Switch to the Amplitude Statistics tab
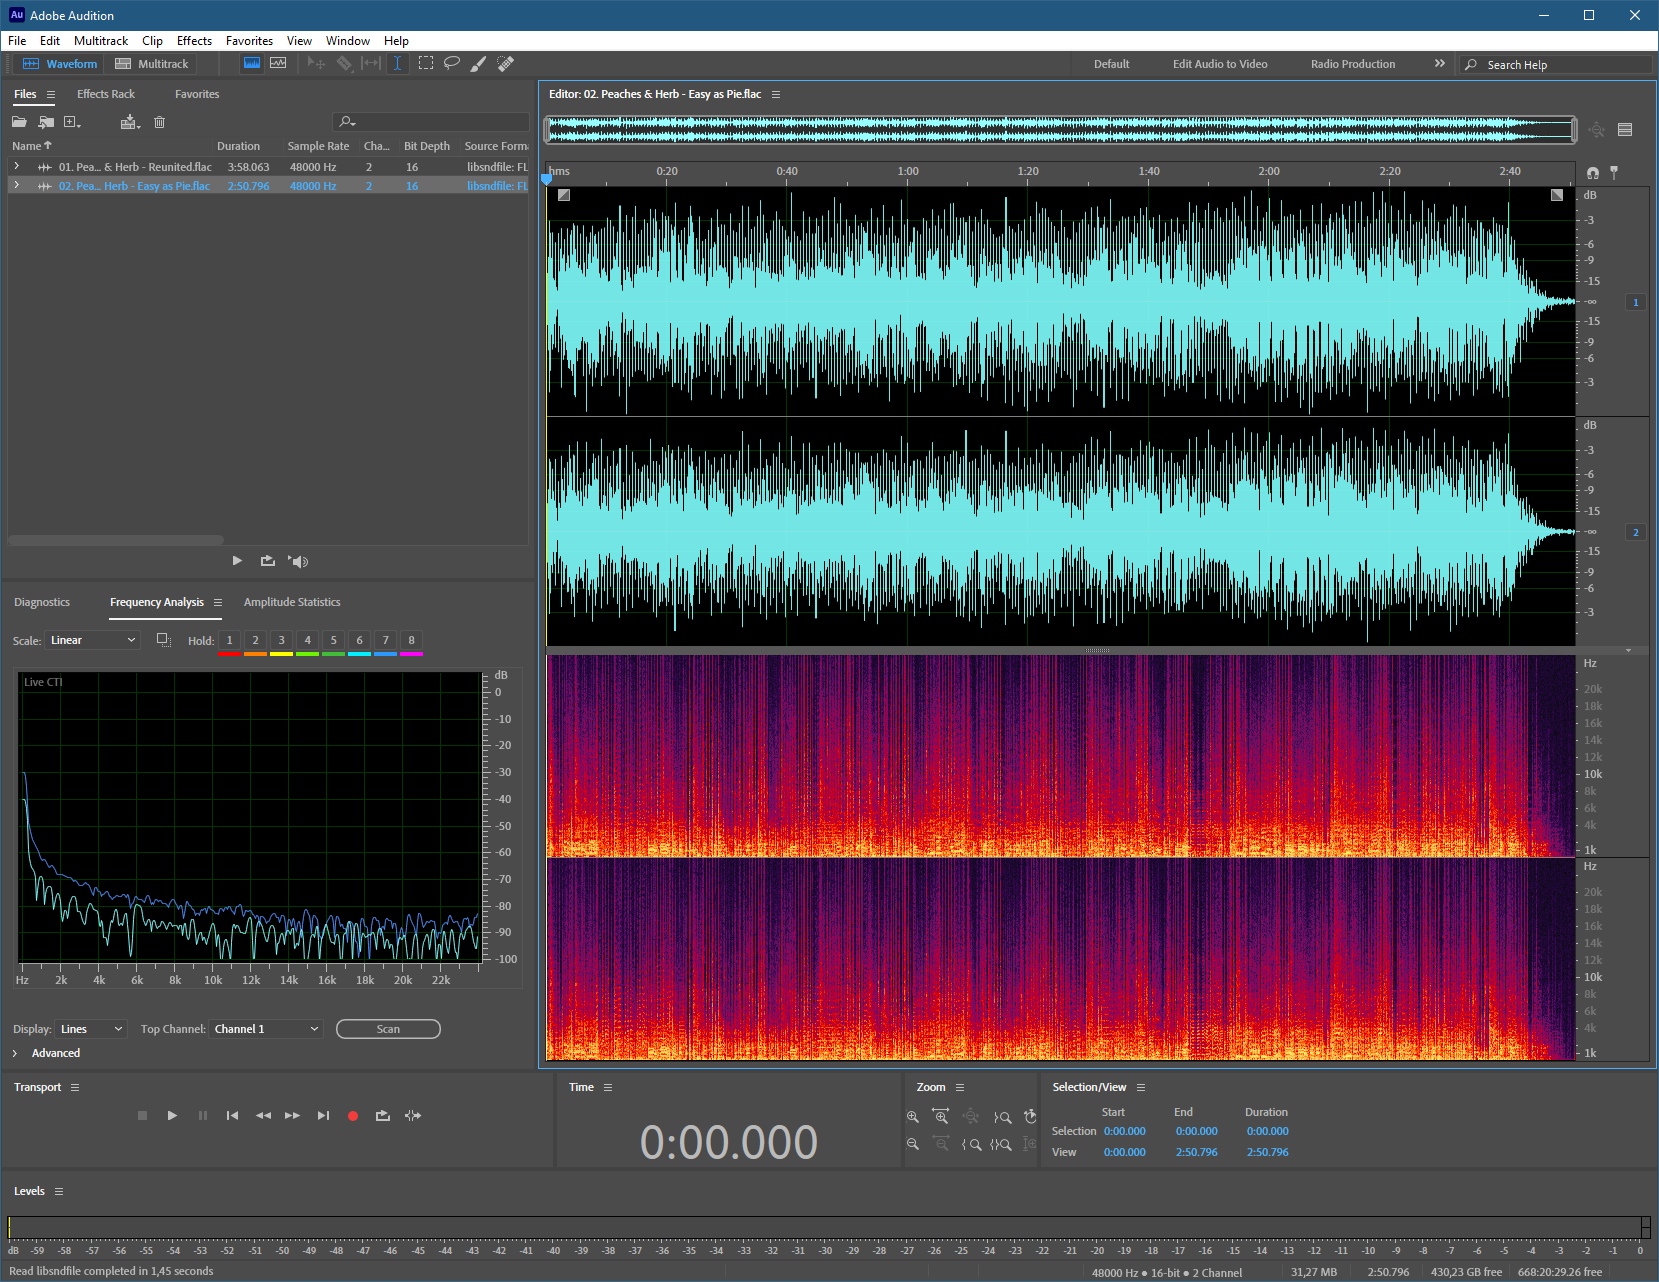The width and height of the screenshot is (1659, 1282). pyautogui.click(x=292, y=602)
